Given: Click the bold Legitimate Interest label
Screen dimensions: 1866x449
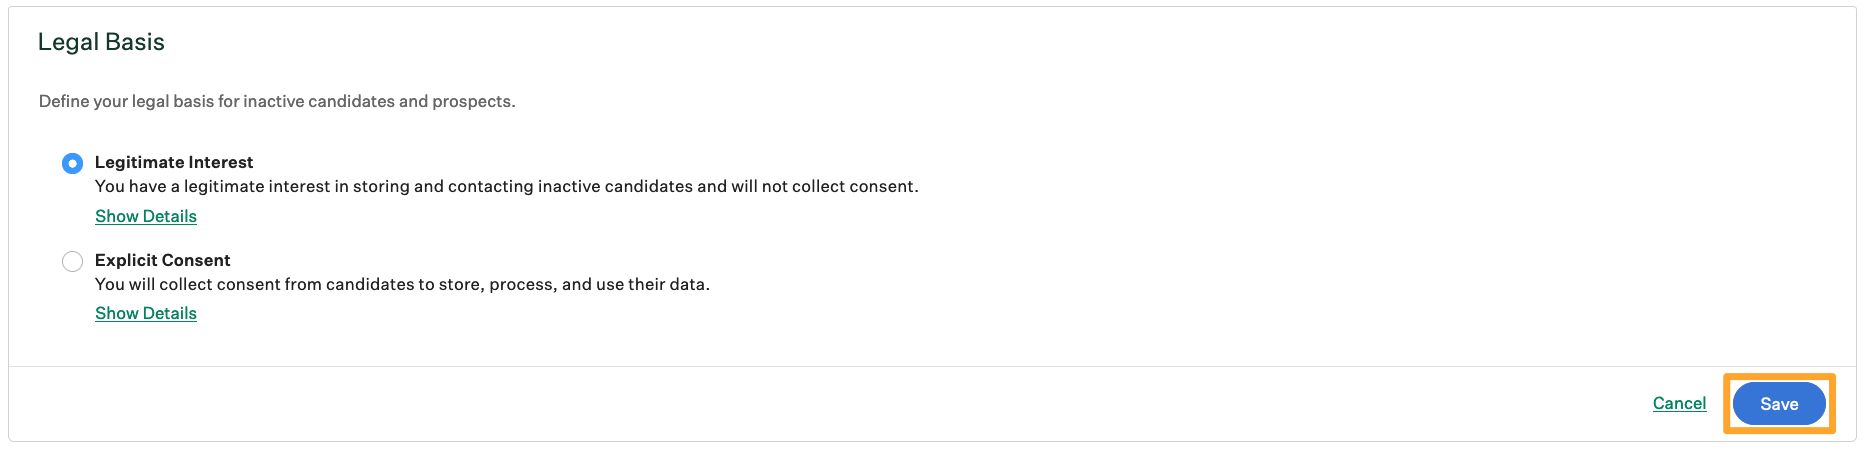Looking at the screenshot, I should click(x=174, y=162).
